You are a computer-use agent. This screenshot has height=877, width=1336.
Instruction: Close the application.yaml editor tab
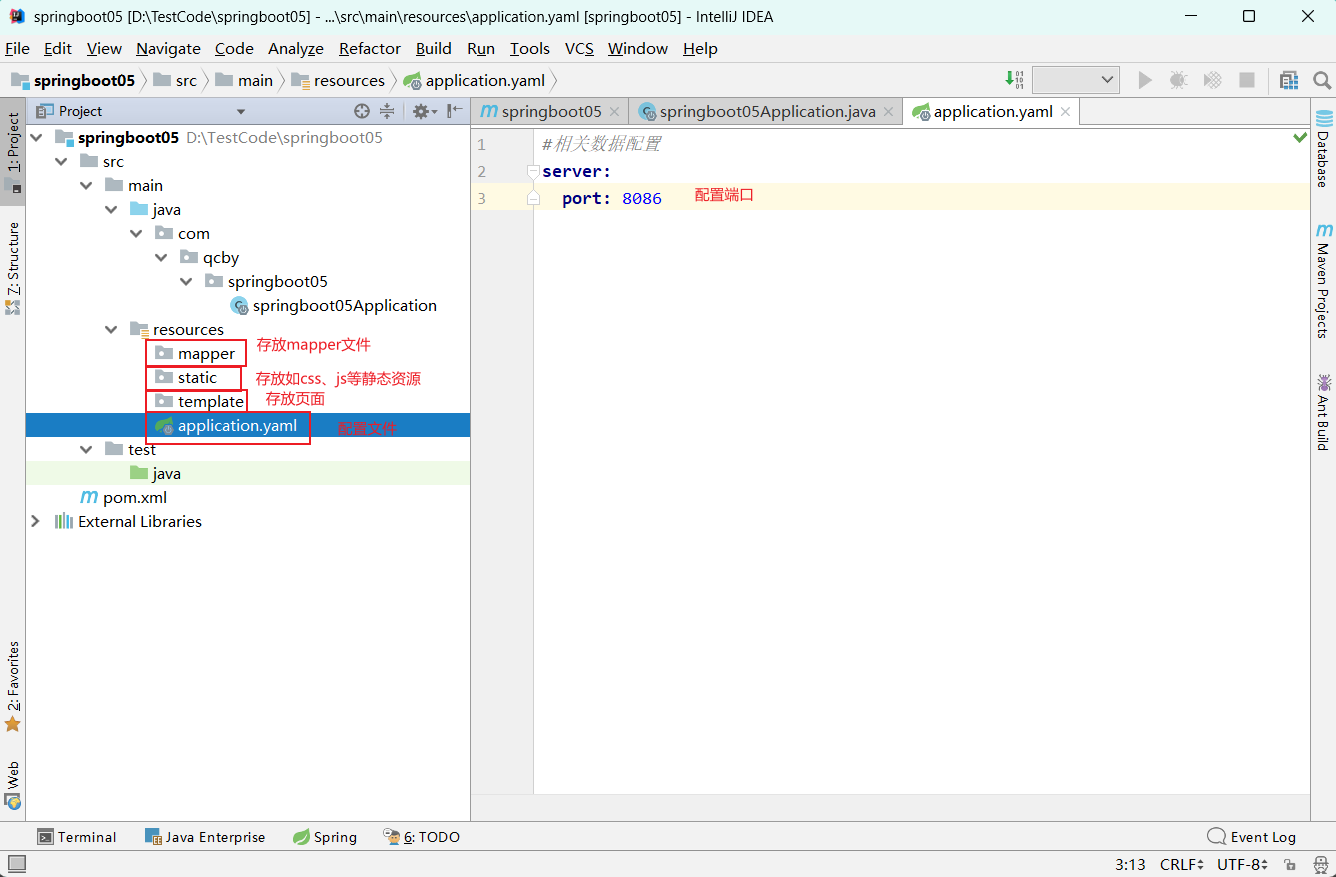click(1065, 112)
